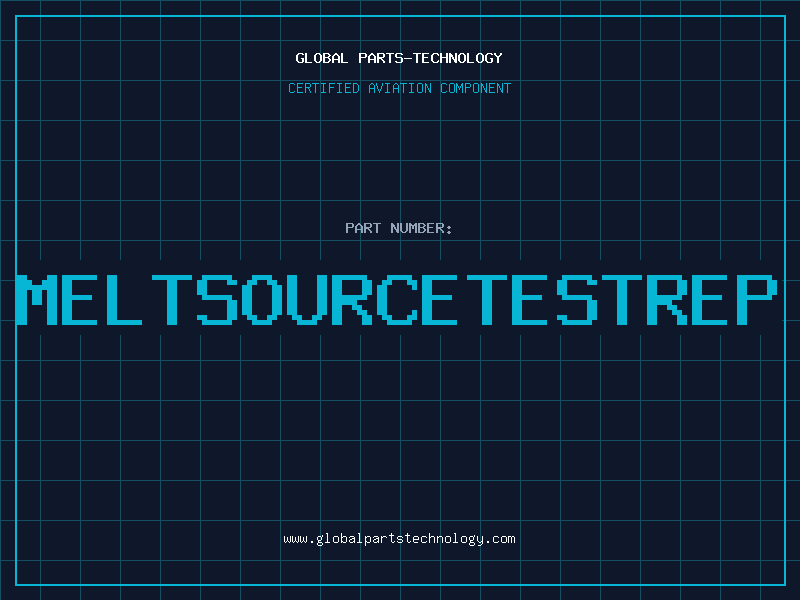800x600 pixels.
Task: Click the MELTSOURCETESTREP part number text
Action: [x=397, y=300]
